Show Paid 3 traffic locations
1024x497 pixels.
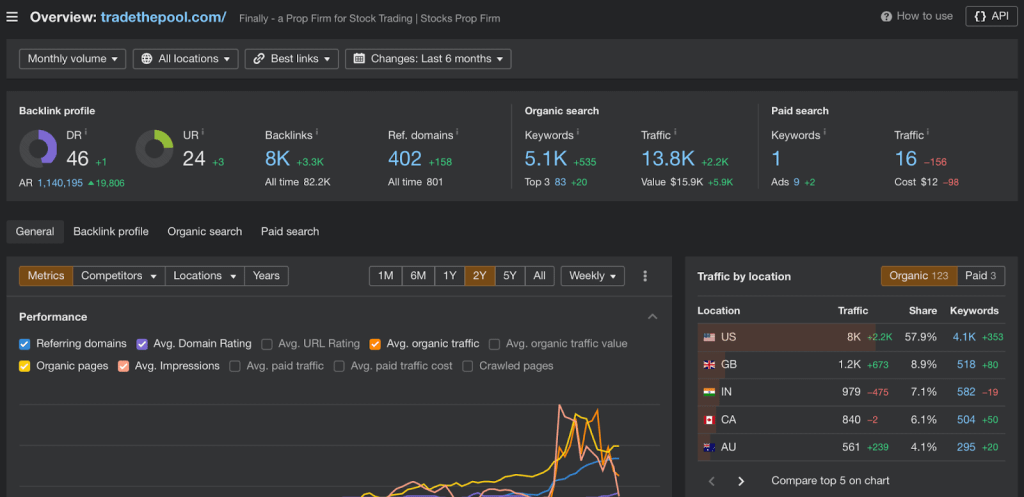(981, 276)
